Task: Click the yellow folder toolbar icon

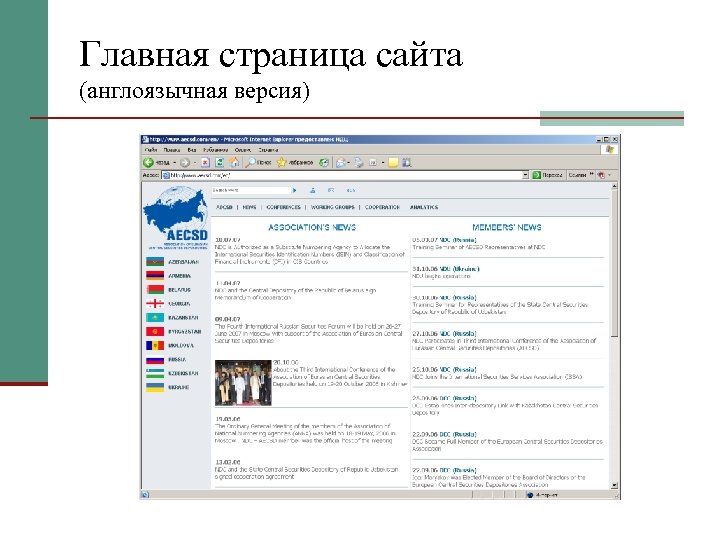Action: [x=393, y=163]
